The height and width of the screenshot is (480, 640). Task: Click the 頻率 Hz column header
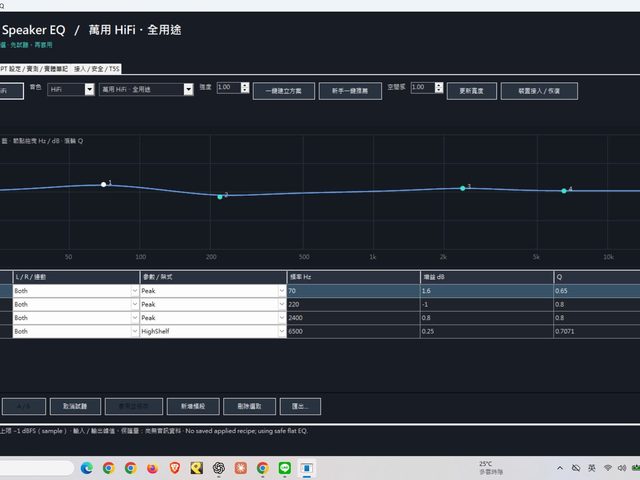coord(353,277)
